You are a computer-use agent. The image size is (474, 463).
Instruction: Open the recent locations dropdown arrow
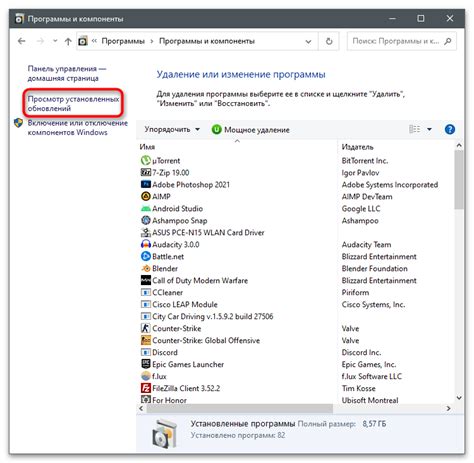coord(55,41)
